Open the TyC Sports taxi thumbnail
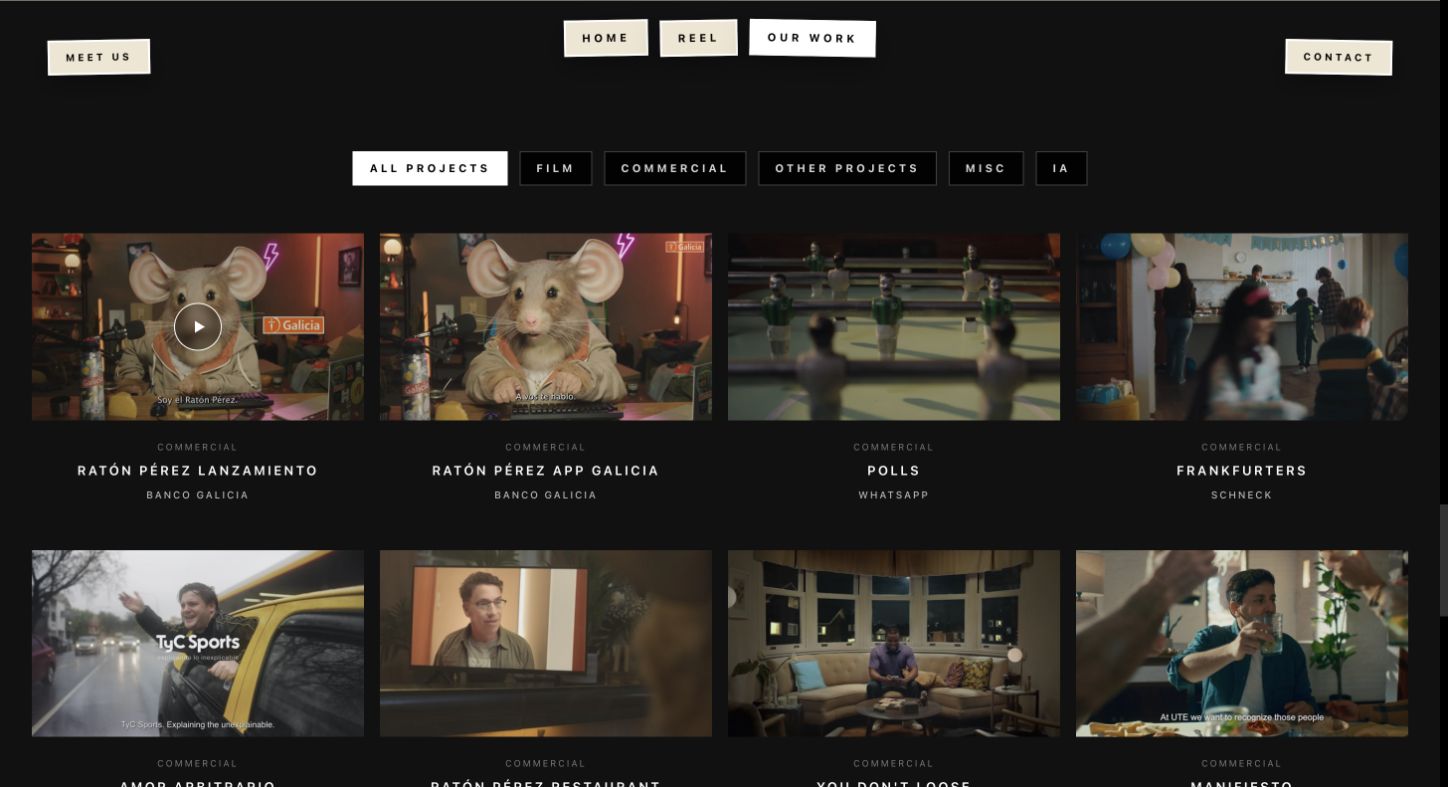Viewport: 1448px width, 787px height. (x=198, y=643)
